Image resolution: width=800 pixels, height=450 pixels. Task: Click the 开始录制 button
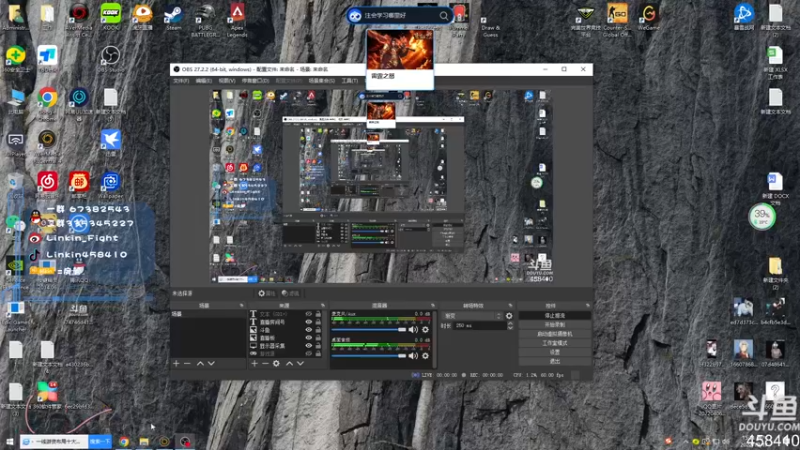coord(555,324)
